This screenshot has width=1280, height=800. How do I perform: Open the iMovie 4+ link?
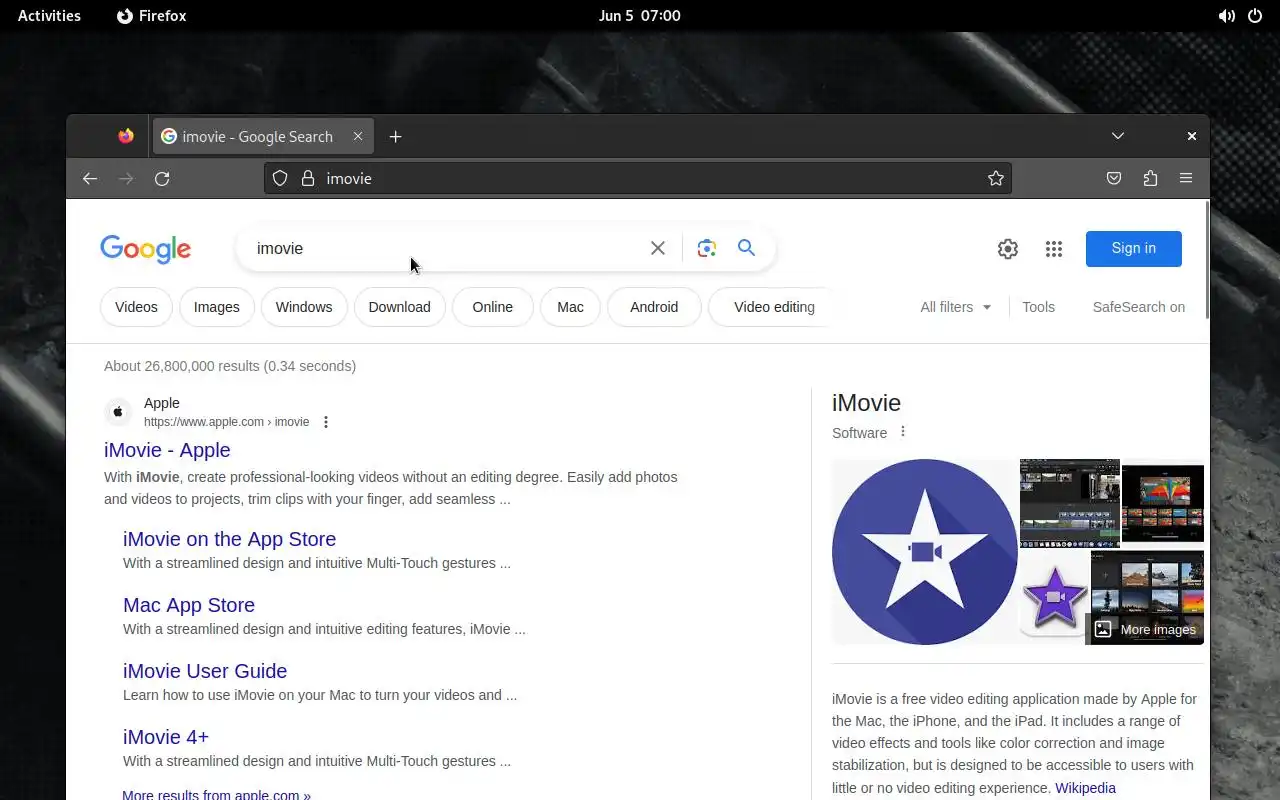[166, 737]
